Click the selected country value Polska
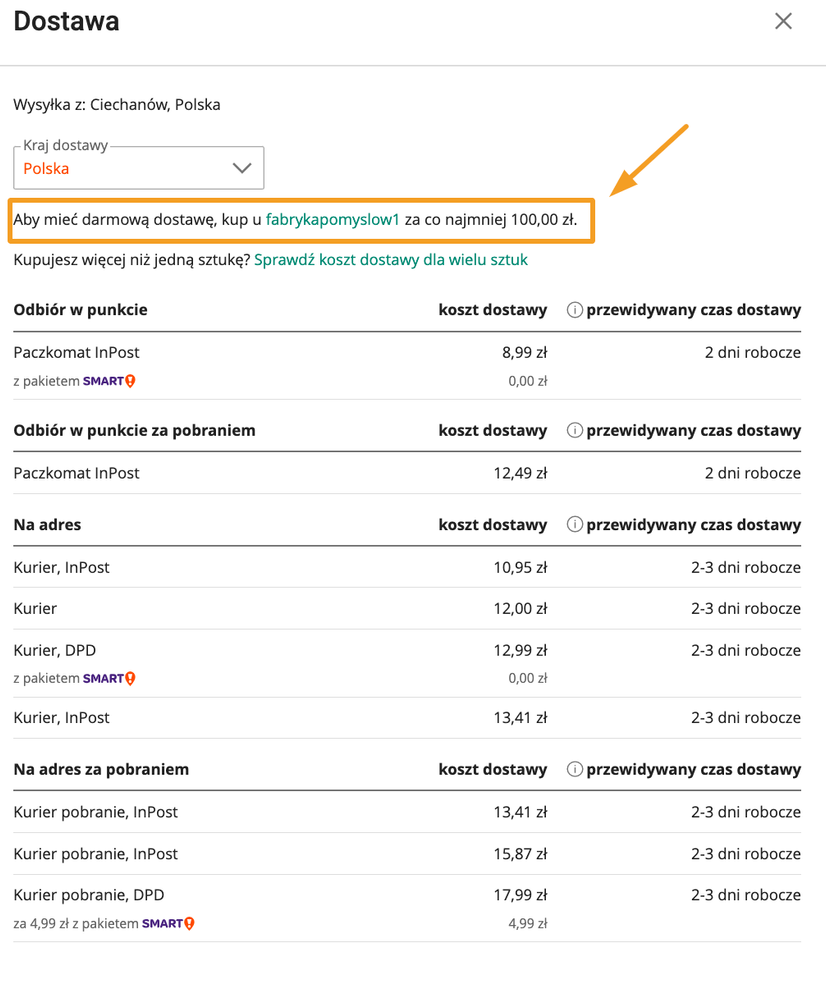 47,169
